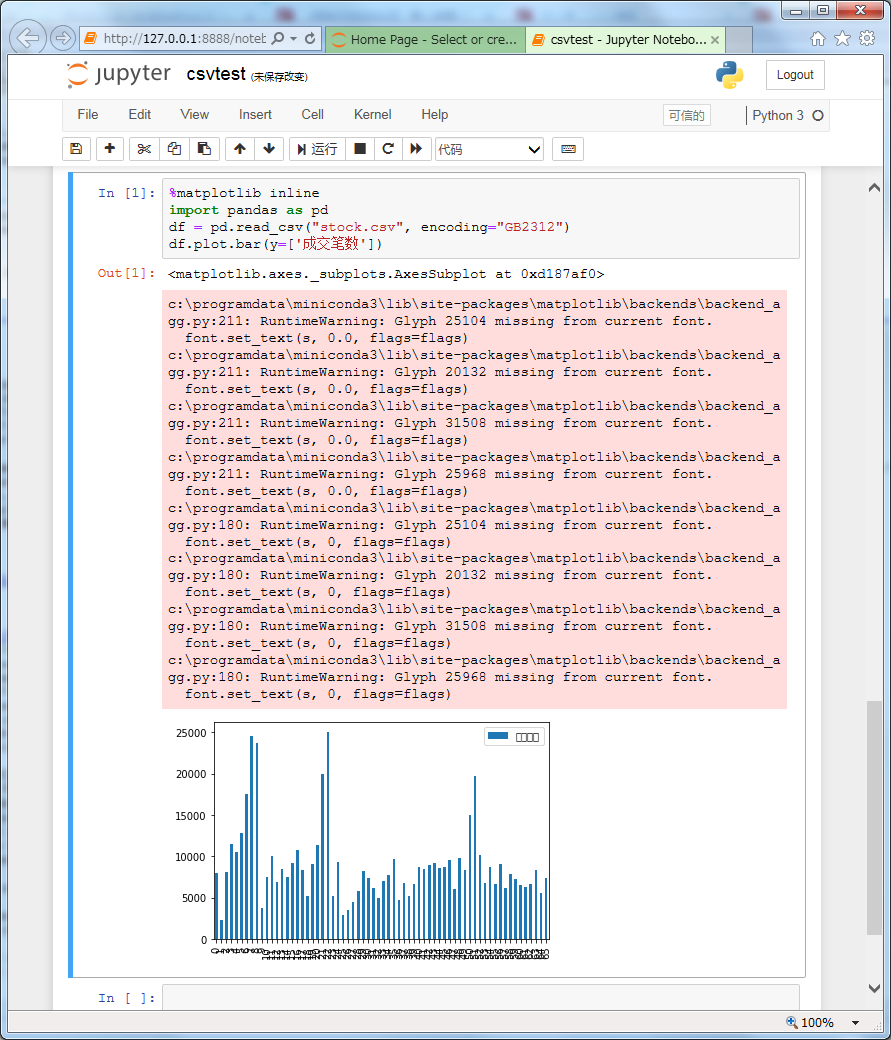Viewport: 891px width, 1040px height.
Task: Cut the selected cell using the scissors icon
Action: 143,148
